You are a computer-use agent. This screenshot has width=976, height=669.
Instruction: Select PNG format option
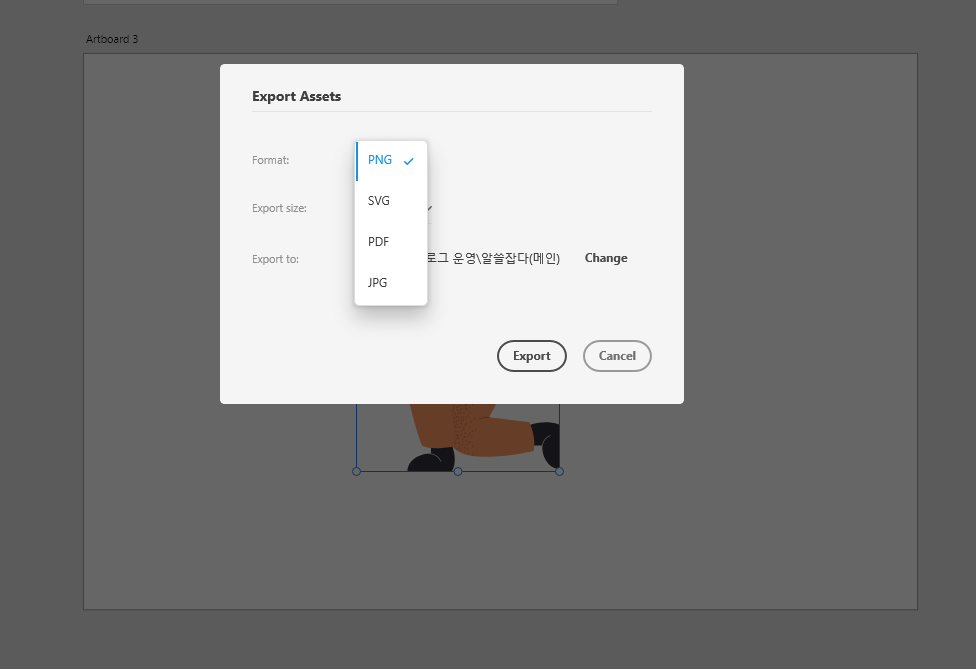[391, 161]
